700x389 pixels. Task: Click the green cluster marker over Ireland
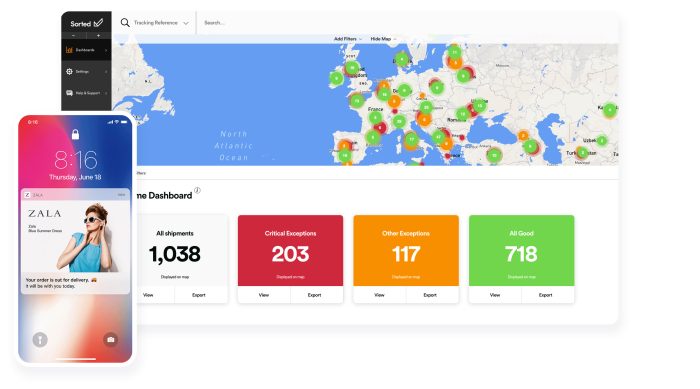coord(336,79)
